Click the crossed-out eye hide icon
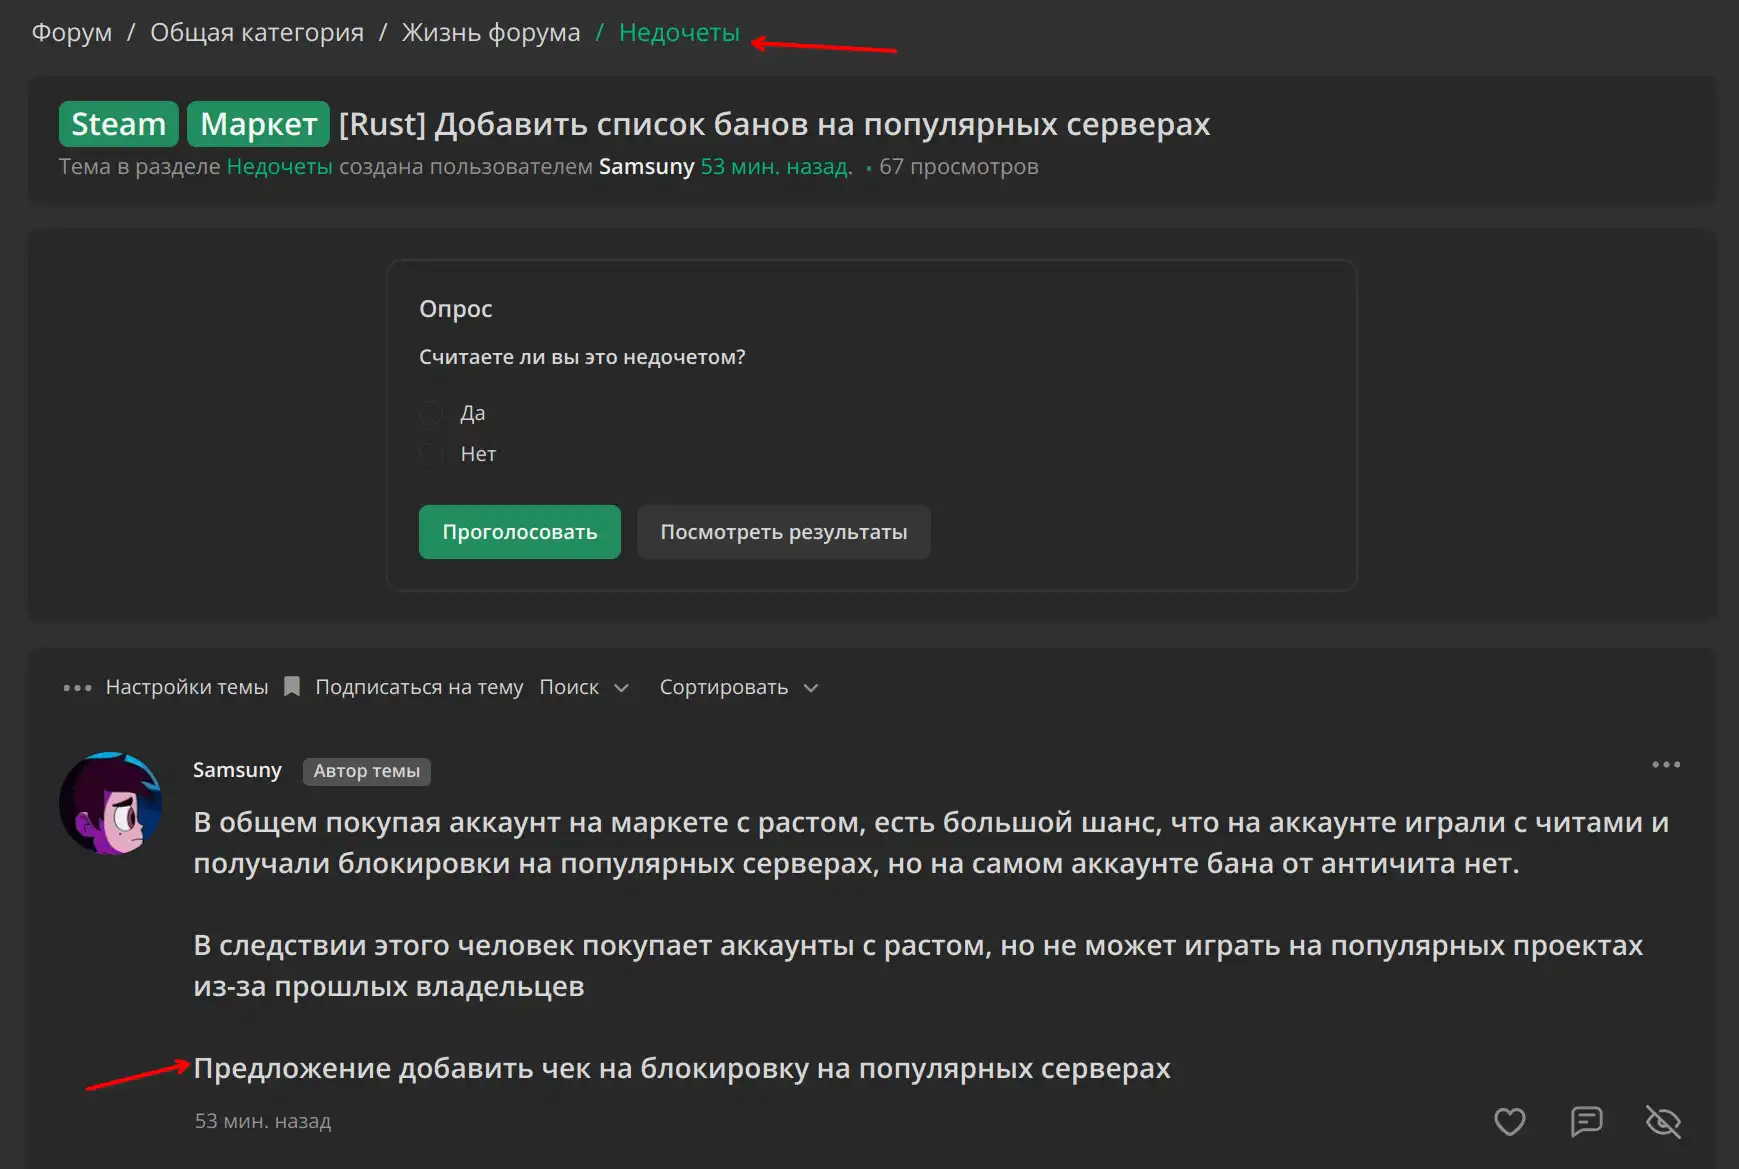The height and width of the screenshot is (1169, 1739). click(1663, 1122)
